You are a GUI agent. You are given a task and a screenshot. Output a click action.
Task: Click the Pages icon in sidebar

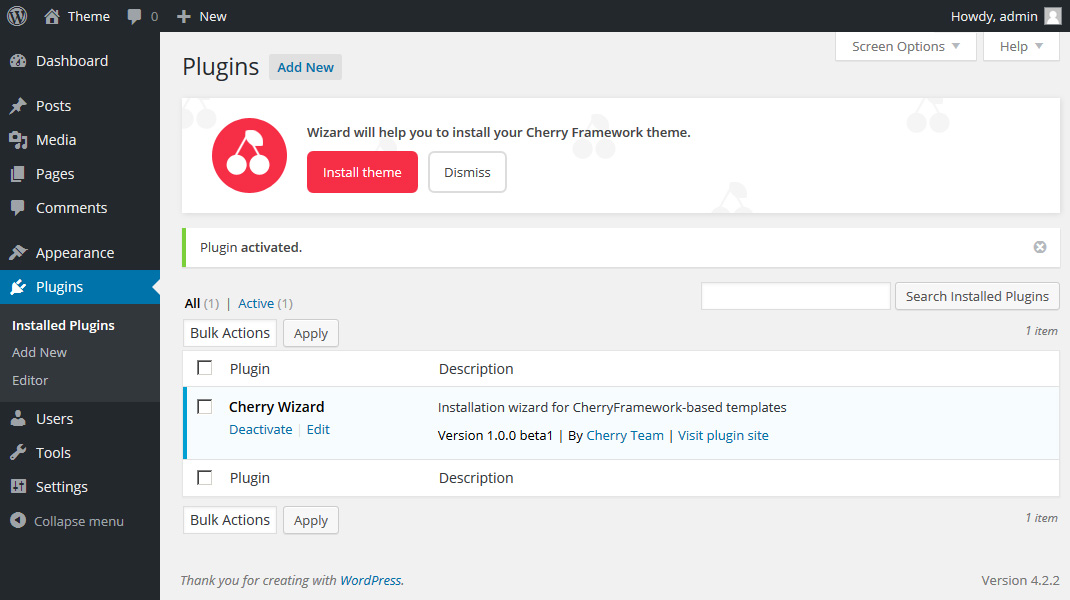18,174
